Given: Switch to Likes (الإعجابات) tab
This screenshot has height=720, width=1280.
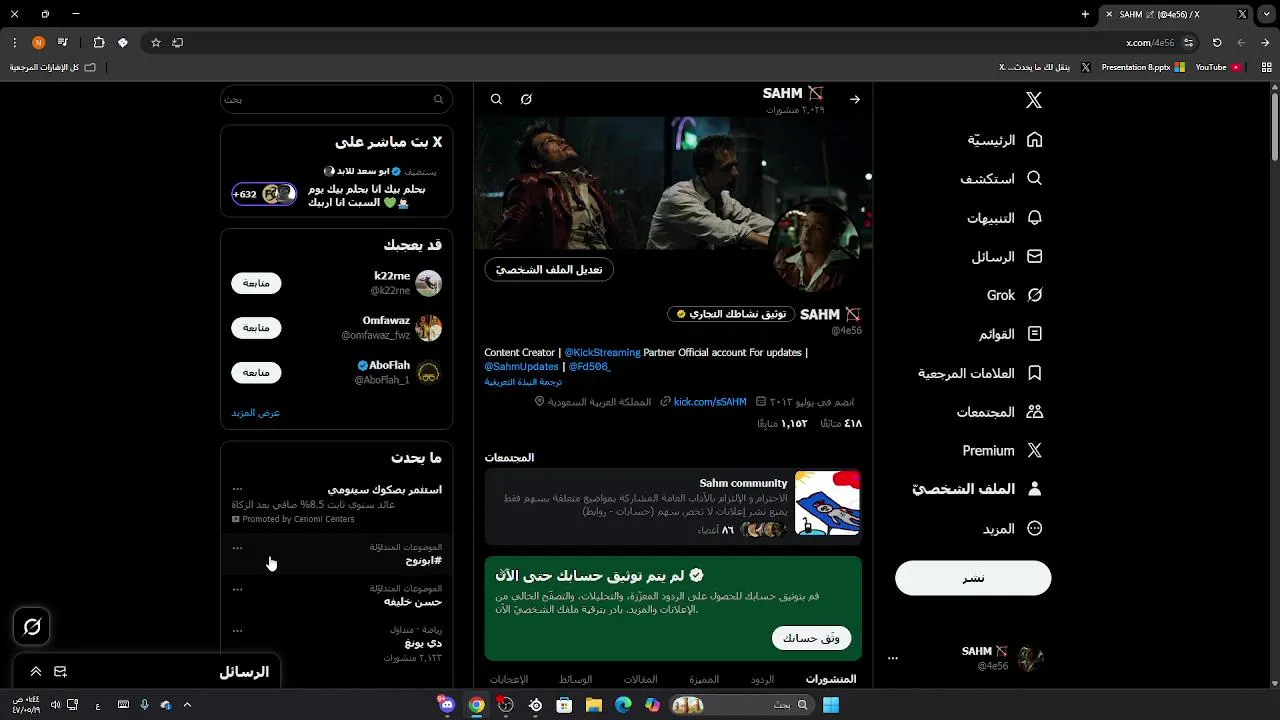Looking at the screenshot, I should tap(508, 679).
